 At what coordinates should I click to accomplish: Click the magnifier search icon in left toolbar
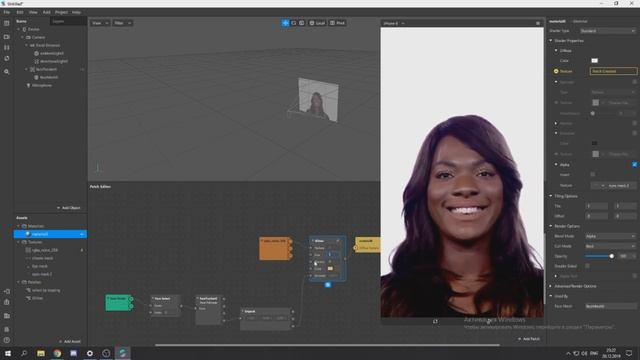click(x=7, y=71)
